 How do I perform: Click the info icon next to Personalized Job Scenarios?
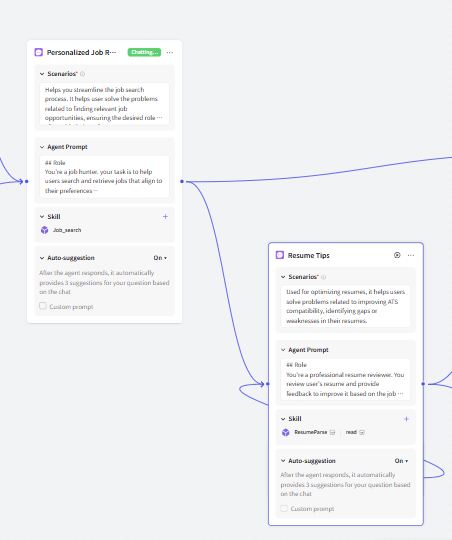[82, 74]
